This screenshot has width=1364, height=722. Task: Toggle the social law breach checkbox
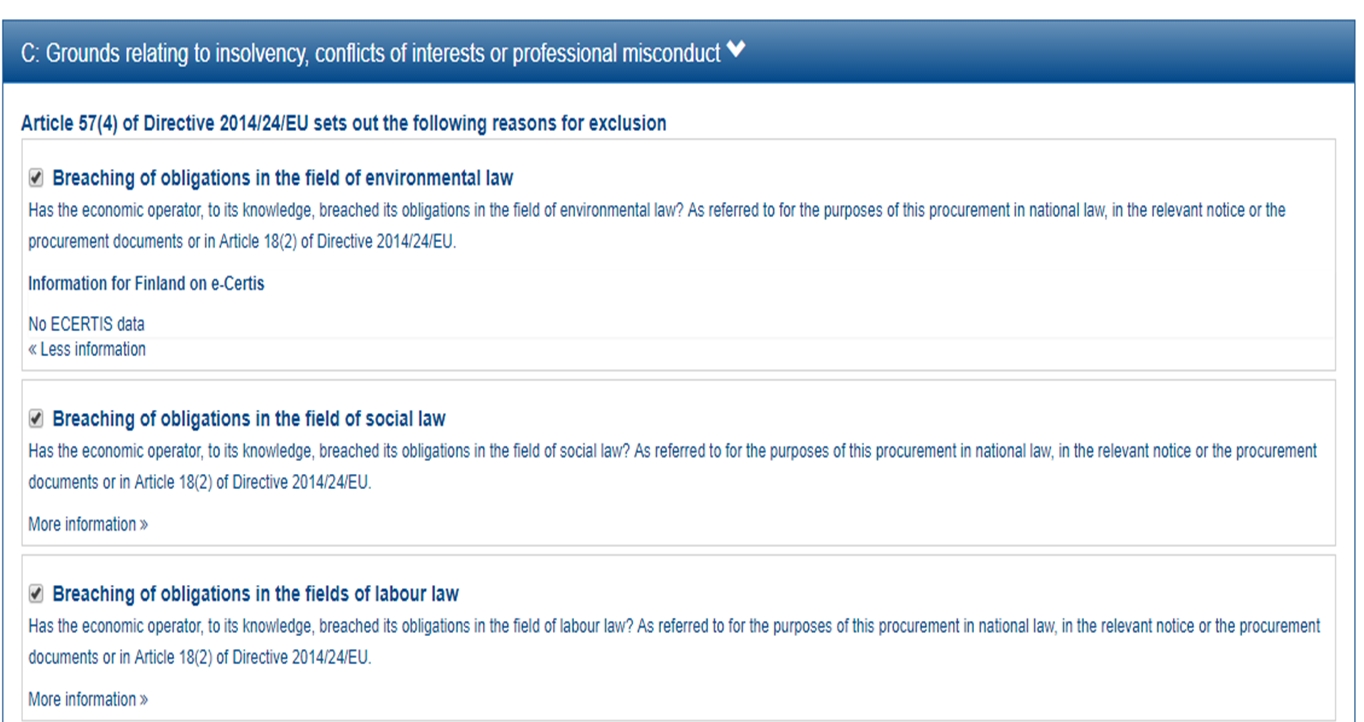tap(36, 418)
